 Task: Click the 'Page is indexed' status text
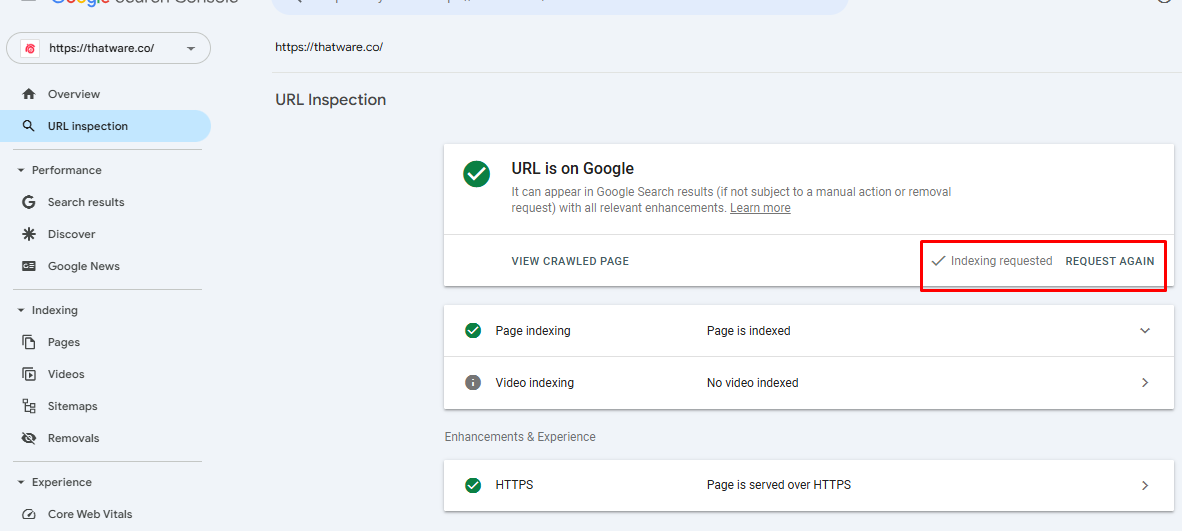[749, 330]
